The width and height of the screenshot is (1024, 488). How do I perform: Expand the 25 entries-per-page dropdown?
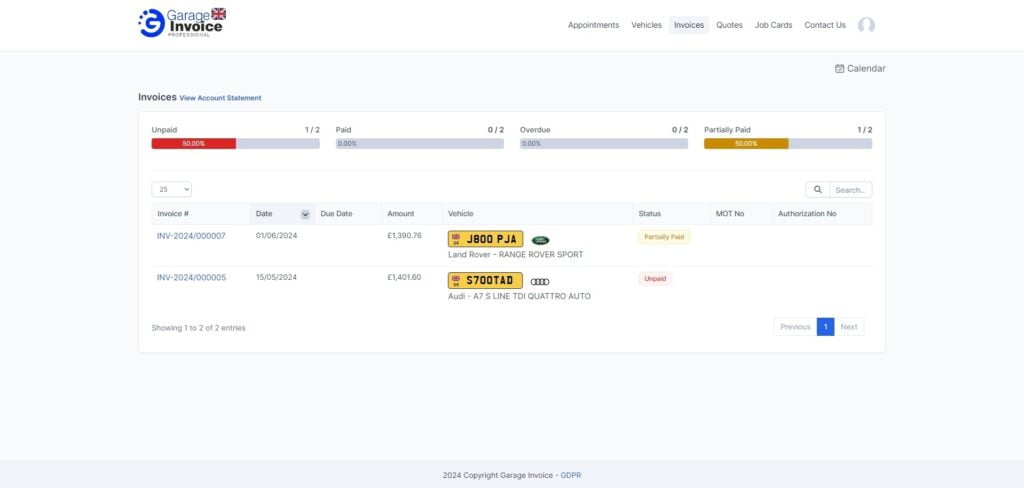click(171, 189)
